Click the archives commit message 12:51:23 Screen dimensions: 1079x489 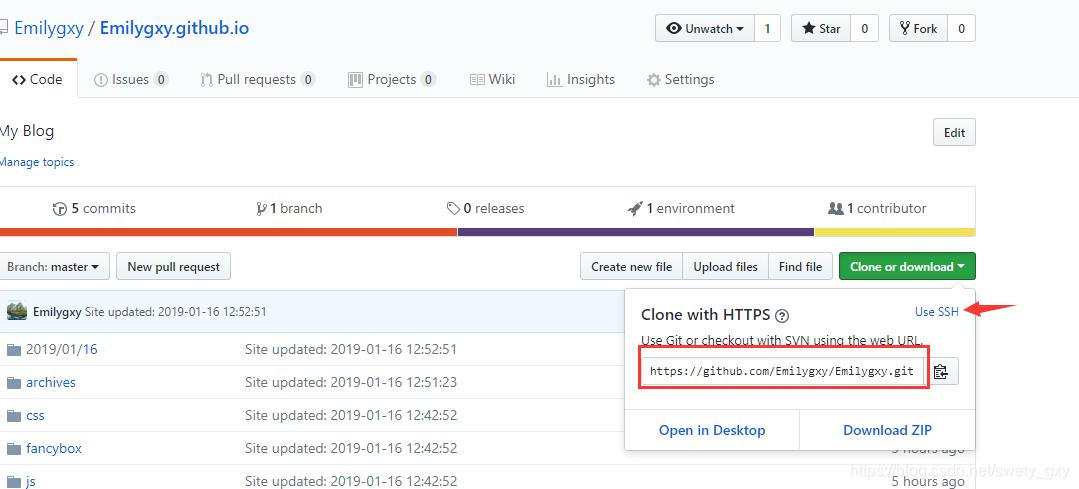[x=351, y=382]
